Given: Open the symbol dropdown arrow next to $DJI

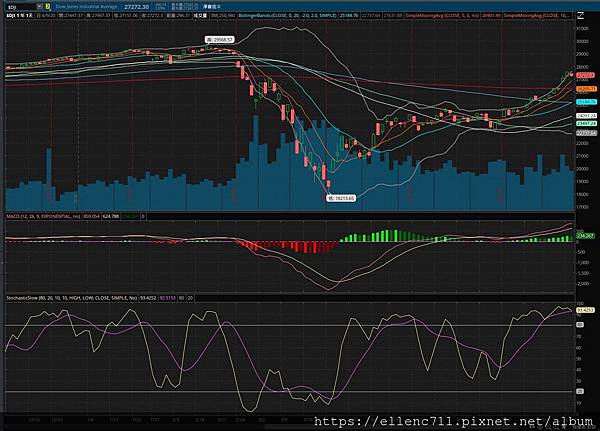Looking at the screenshot, I should (x=40, y=7).
